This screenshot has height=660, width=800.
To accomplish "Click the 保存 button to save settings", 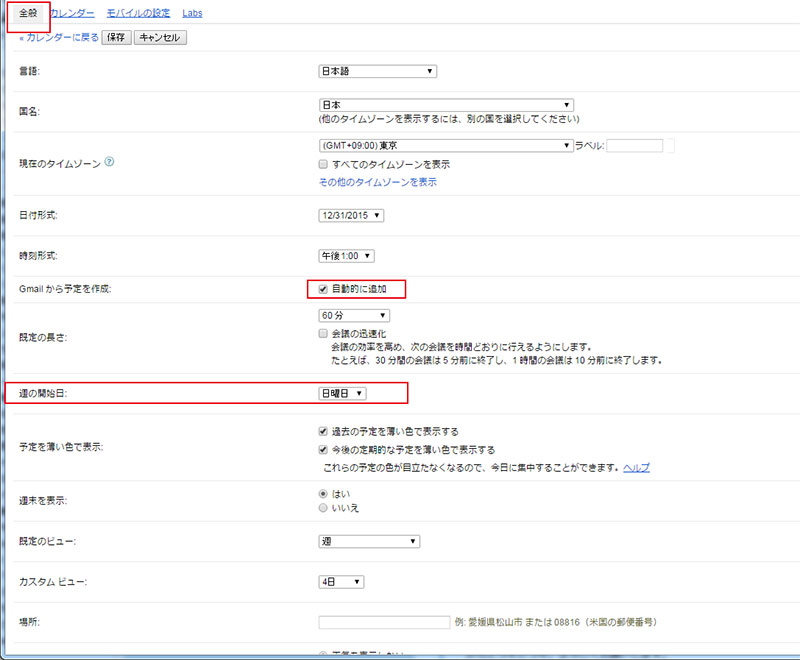I will [x=117, y=36].
